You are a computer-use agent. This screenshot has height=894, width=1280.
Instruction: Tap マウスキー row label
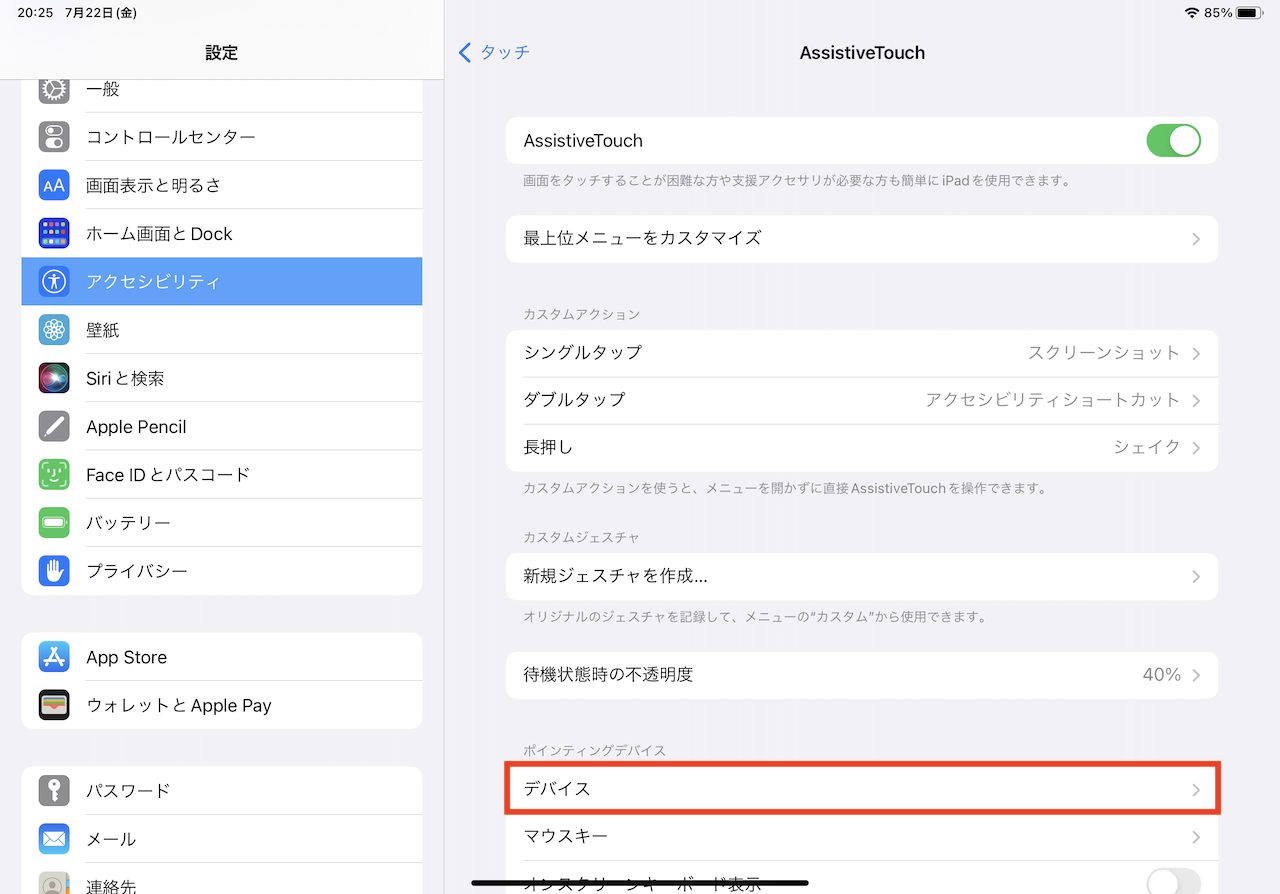[x=565, y=836]
